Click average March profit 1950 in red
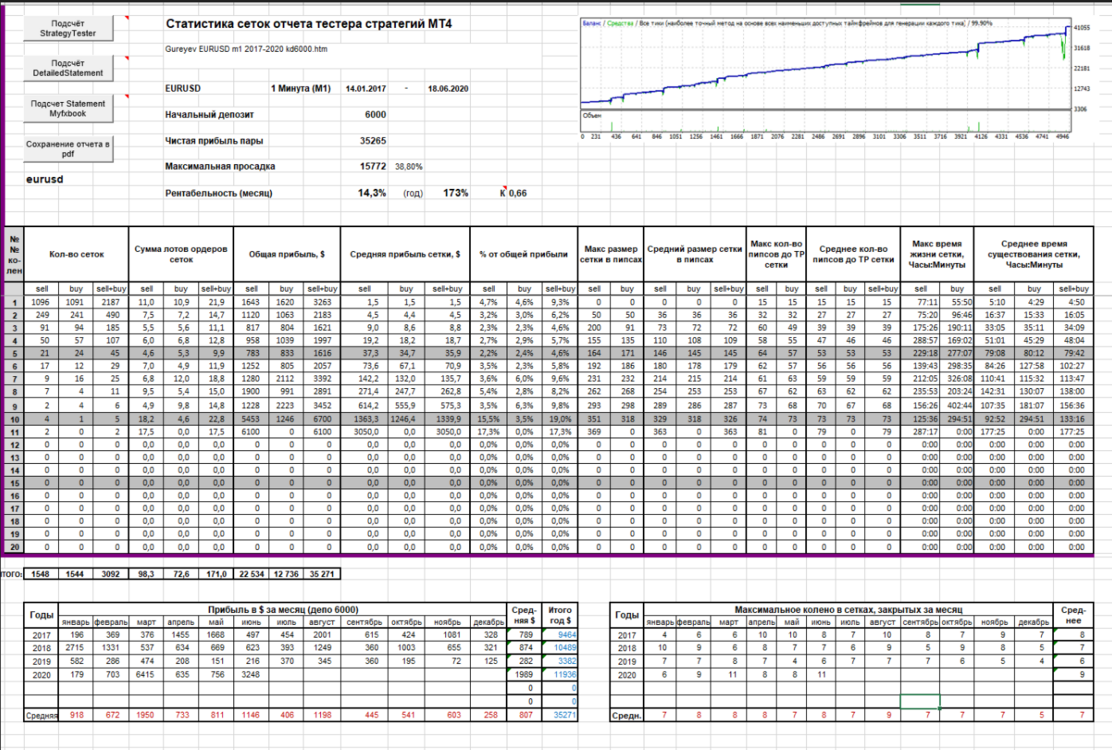The width and height of the screenshot is (1112, 750). [x=145, y=715]
